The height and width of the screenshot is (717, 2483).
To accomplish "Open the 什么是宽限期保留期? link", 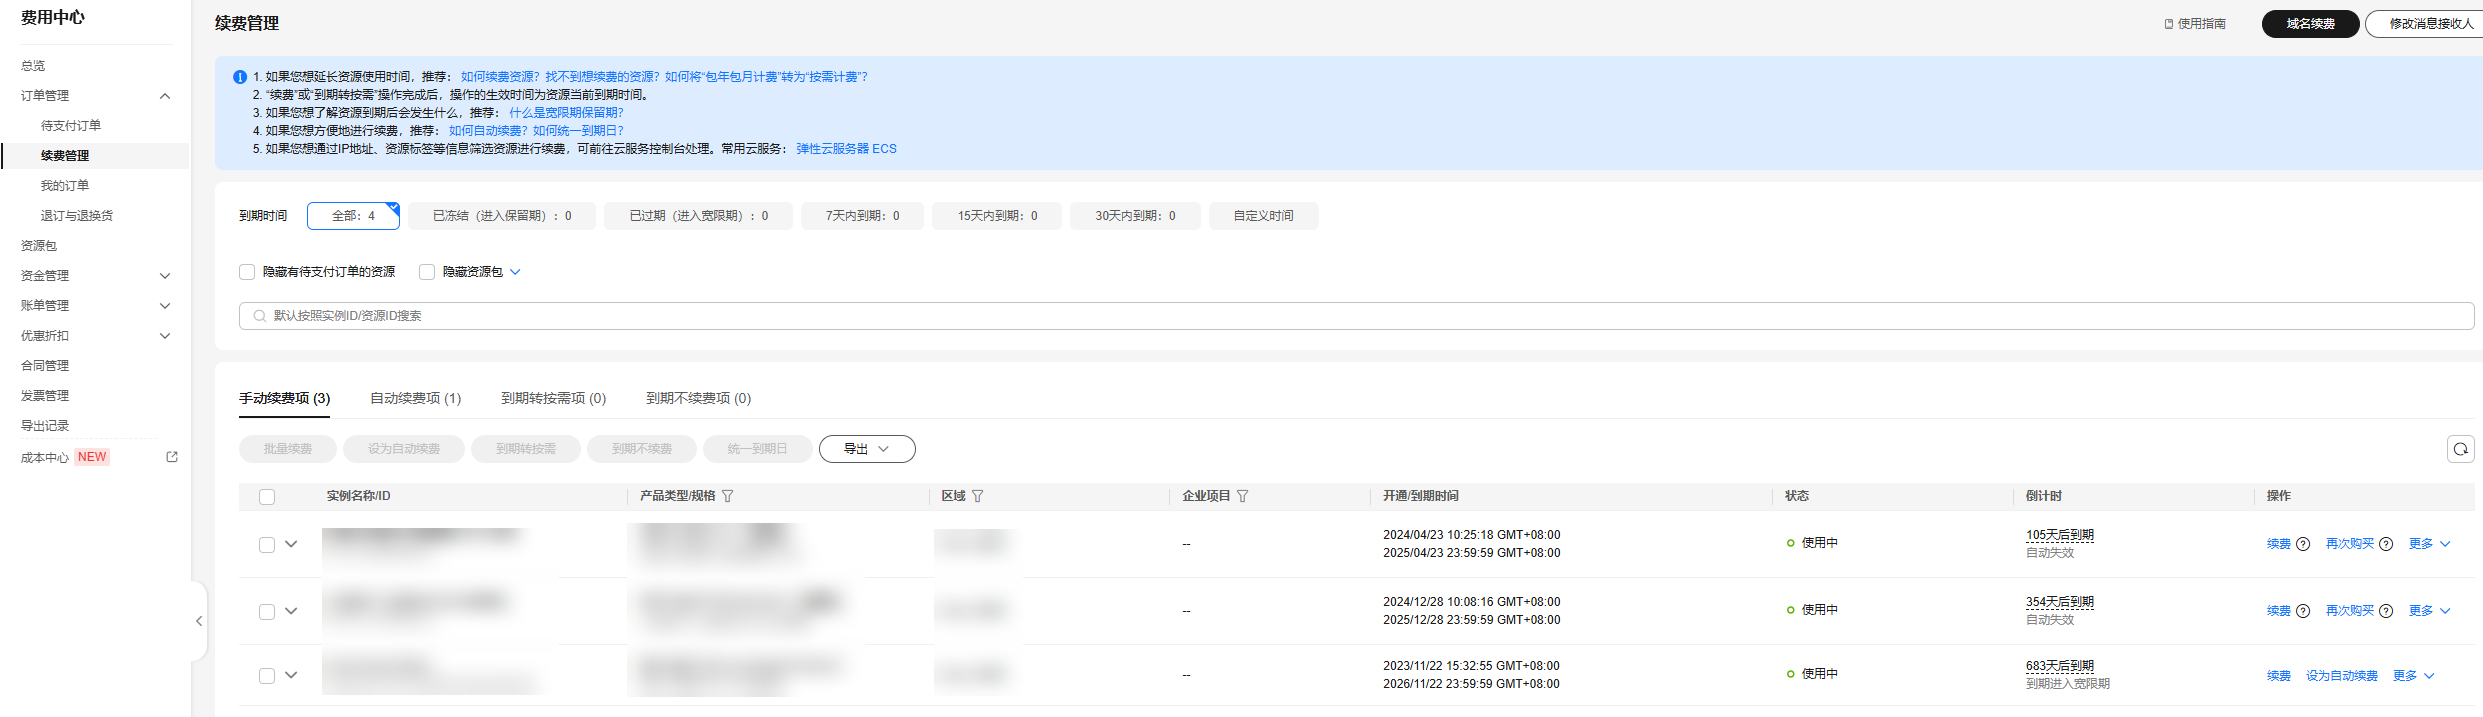I will pos(566,113).
